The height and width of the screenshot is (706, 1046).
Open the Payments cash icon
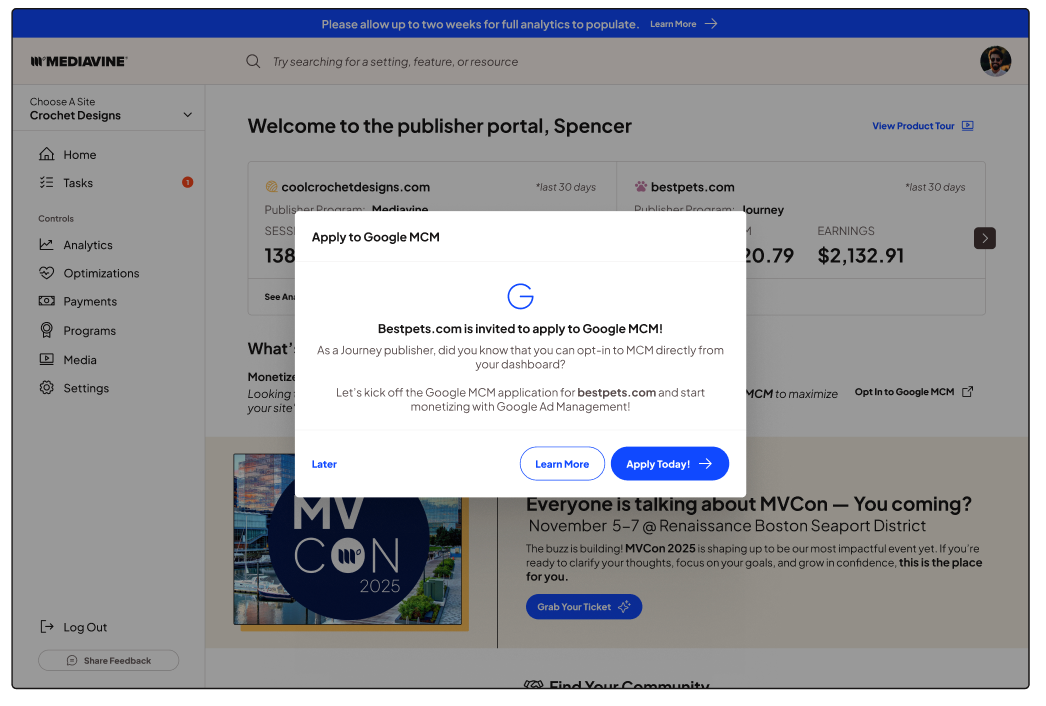(x=46, y=301)
